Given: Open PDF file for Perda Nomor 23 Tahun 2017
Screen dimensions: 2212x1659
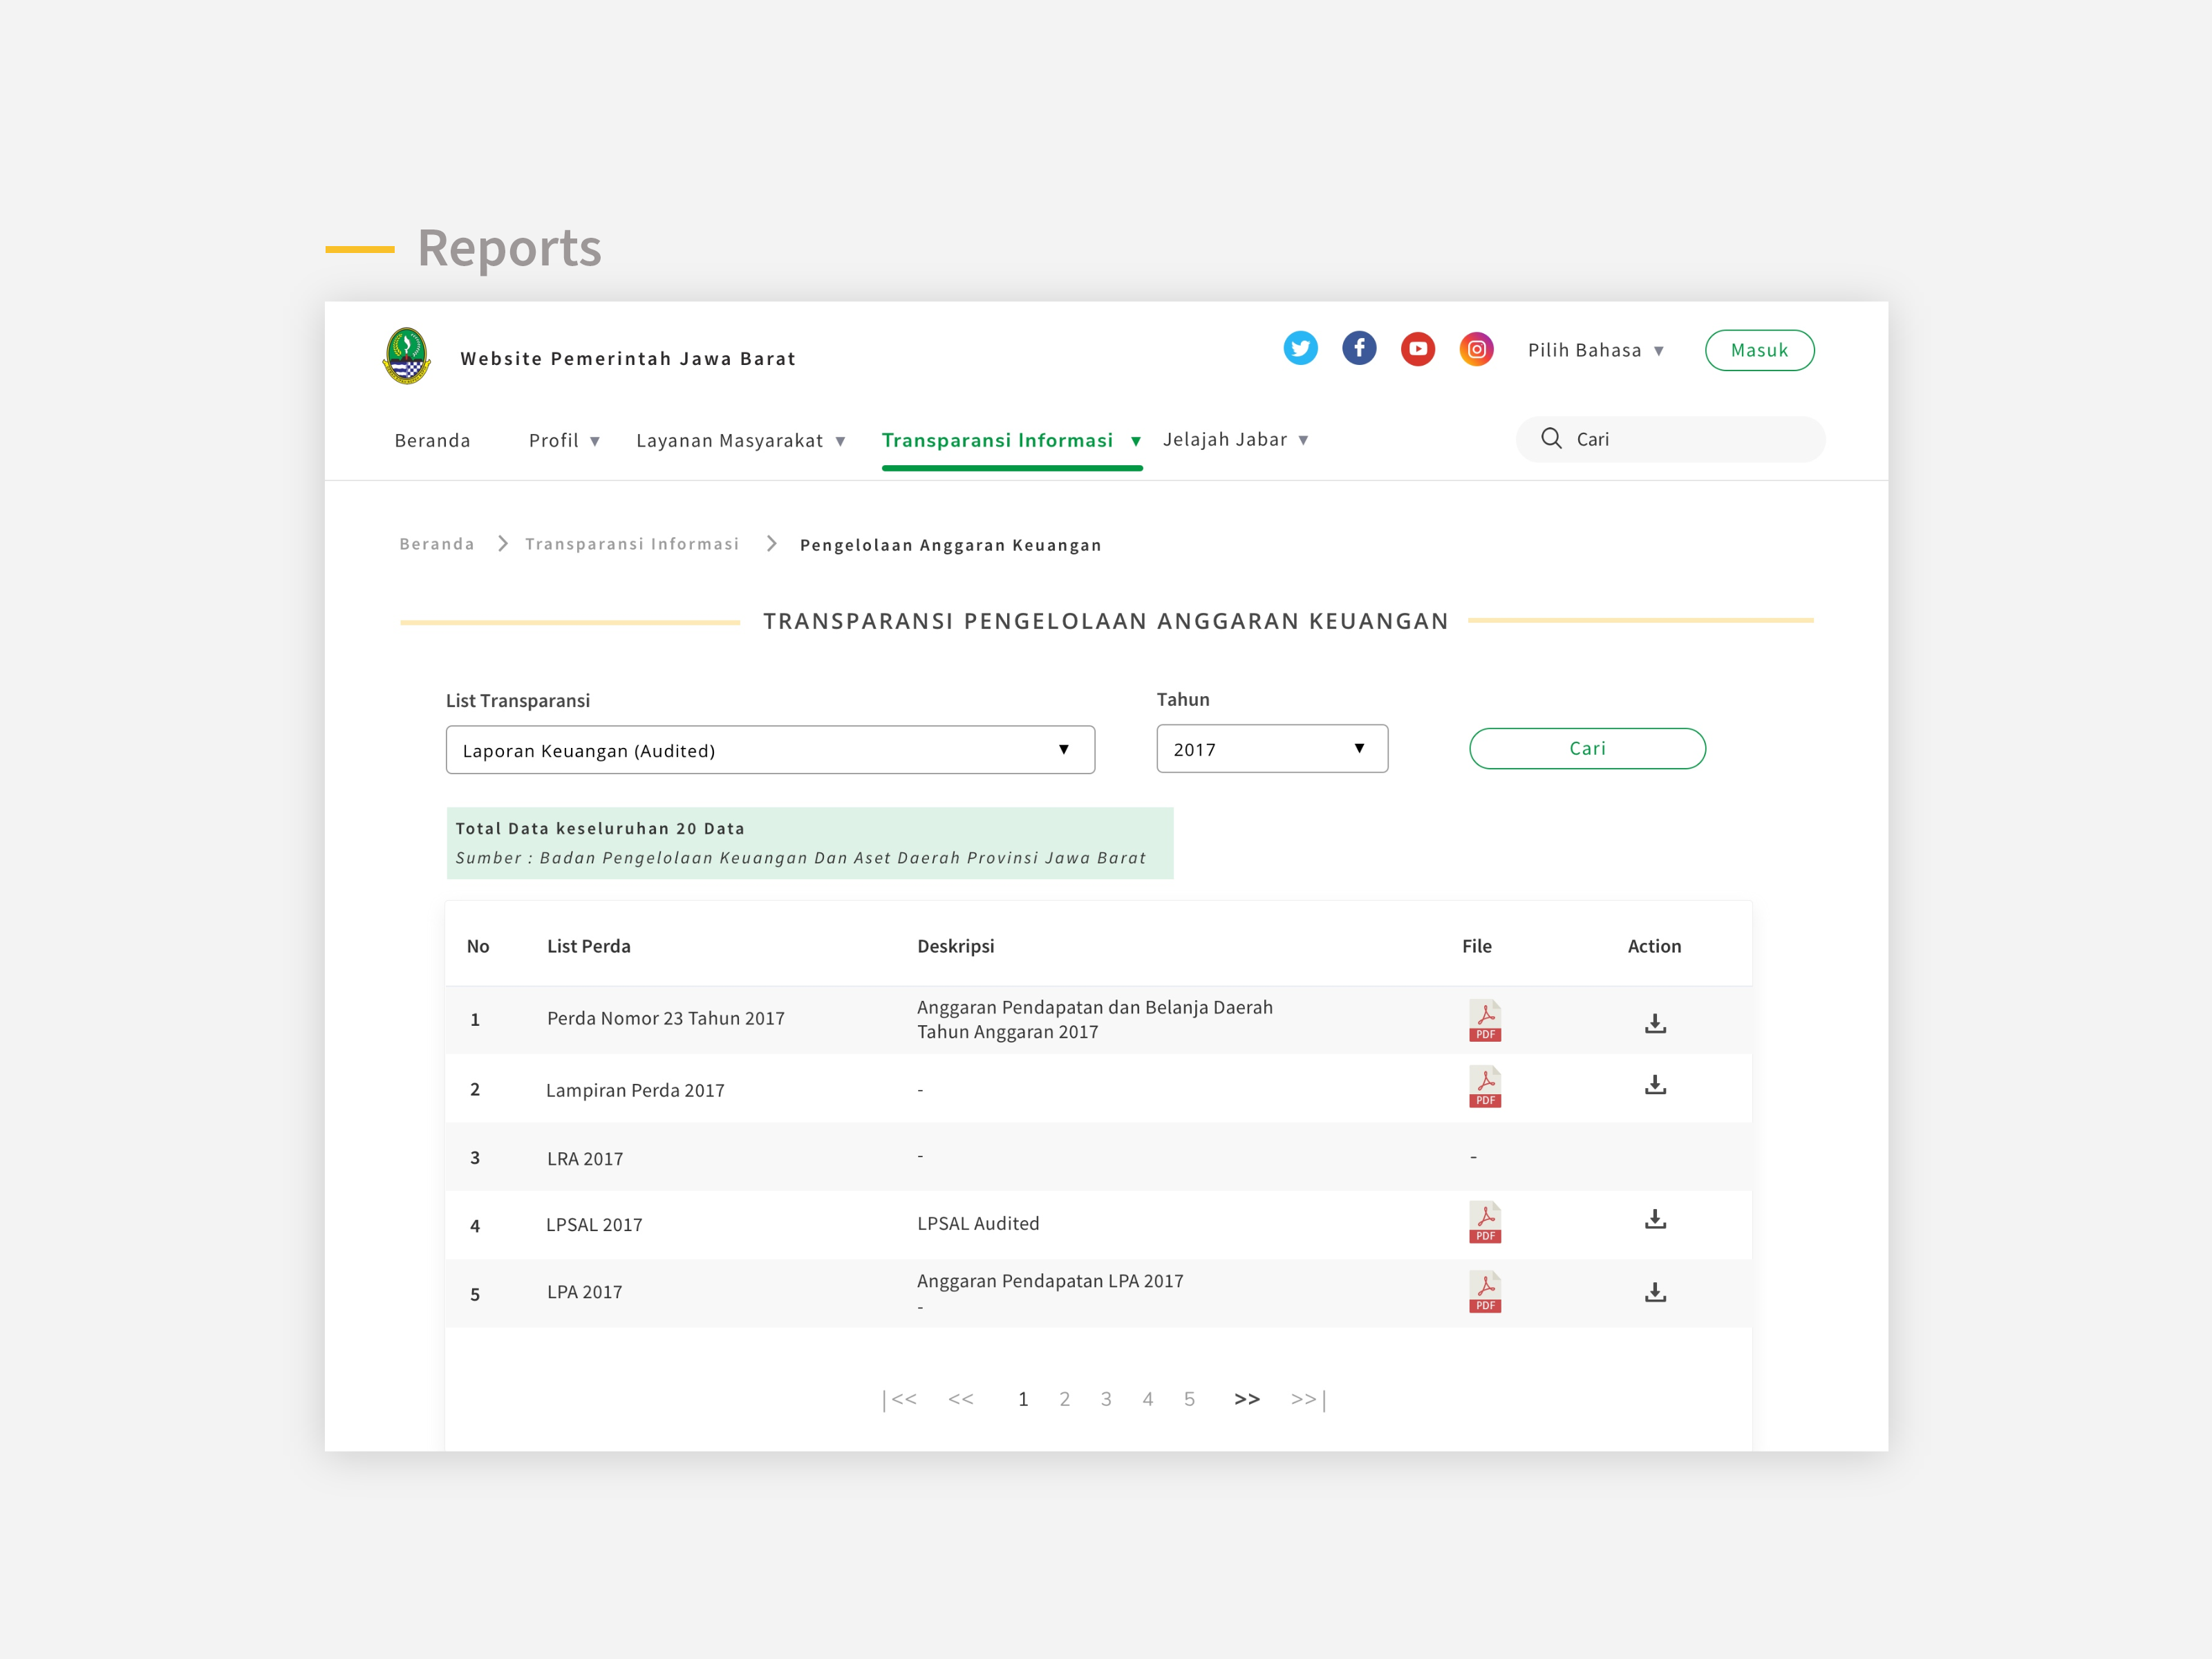Looking at the screenshot, I should click(1485, 1020).
